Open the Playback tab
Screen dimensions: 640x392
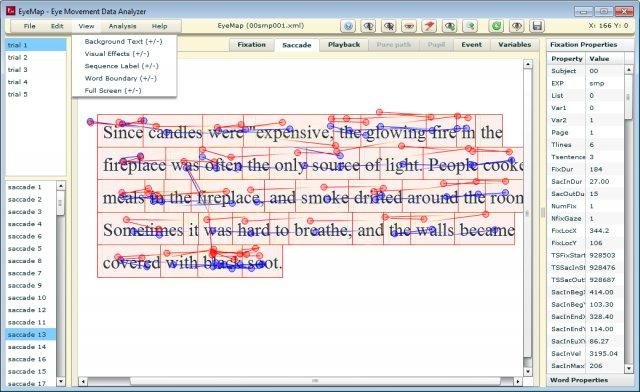point(344,45)
